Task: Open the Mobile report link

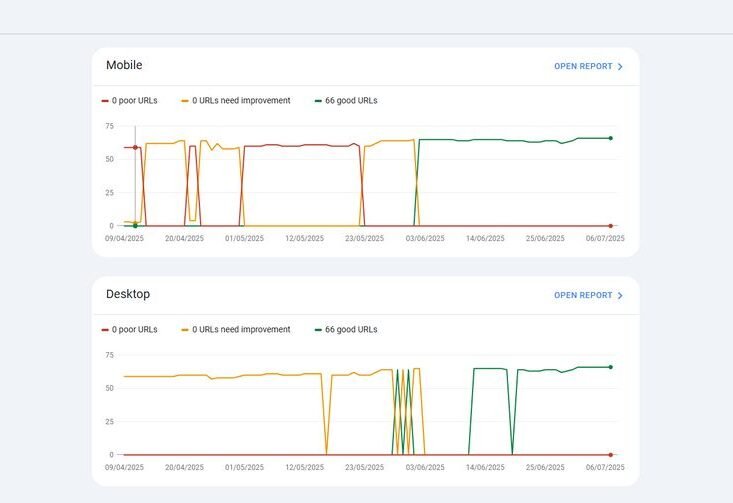Action: (583, 67)
